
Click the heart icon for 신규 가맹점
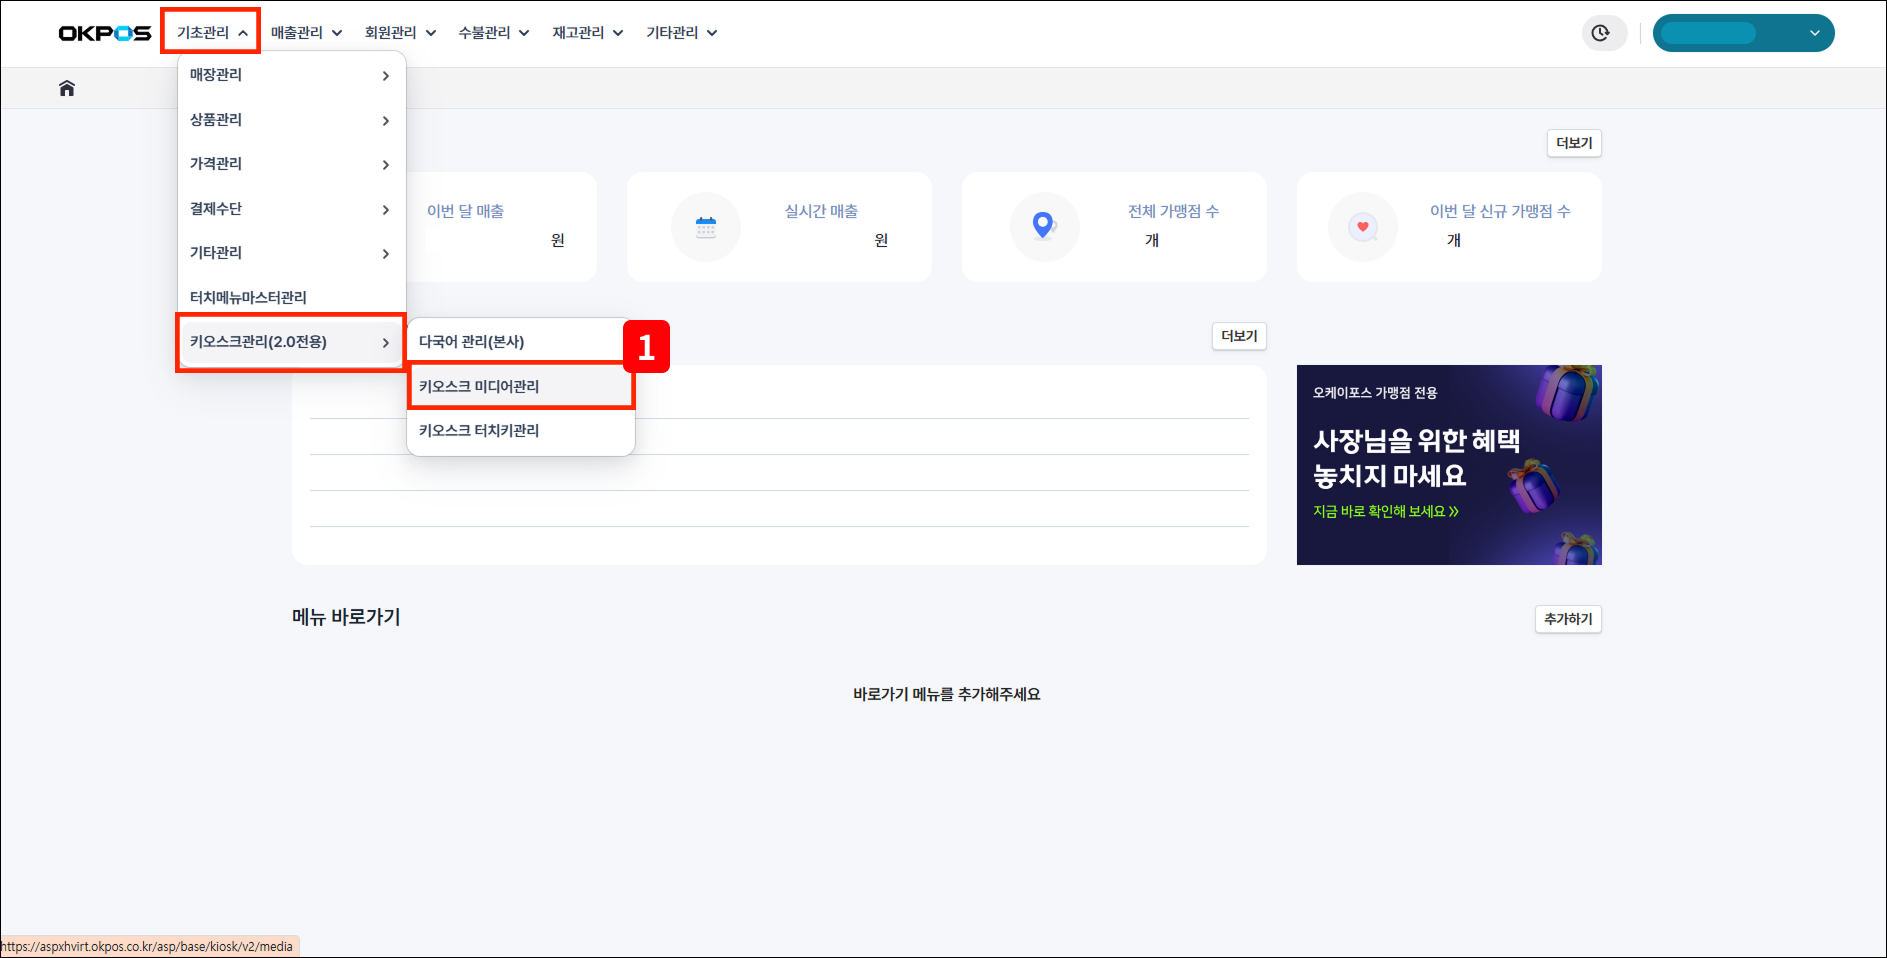pyautogui.click(x=1362, y=227)
